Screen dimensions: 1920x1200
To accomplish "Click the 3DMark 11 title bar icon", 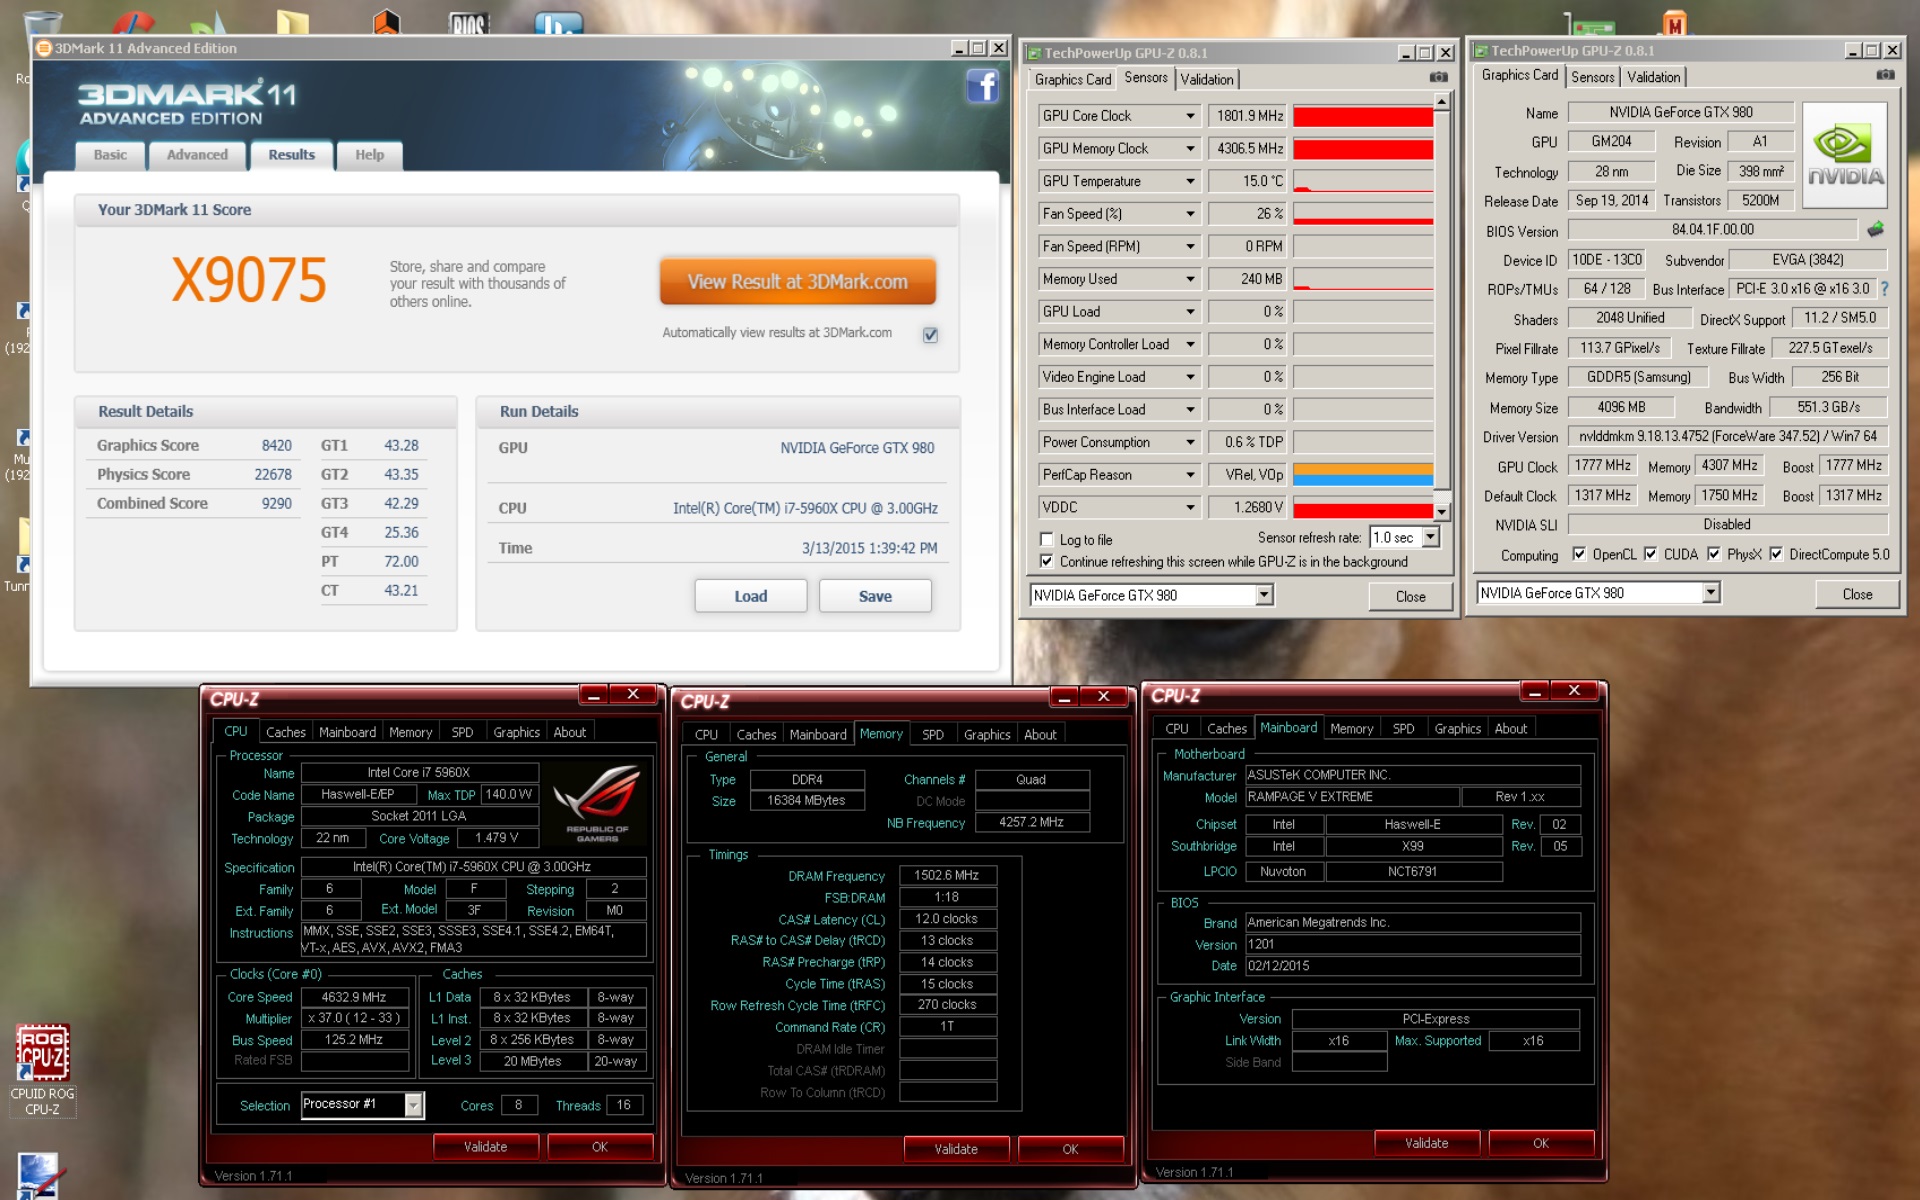I will (43, 48).
